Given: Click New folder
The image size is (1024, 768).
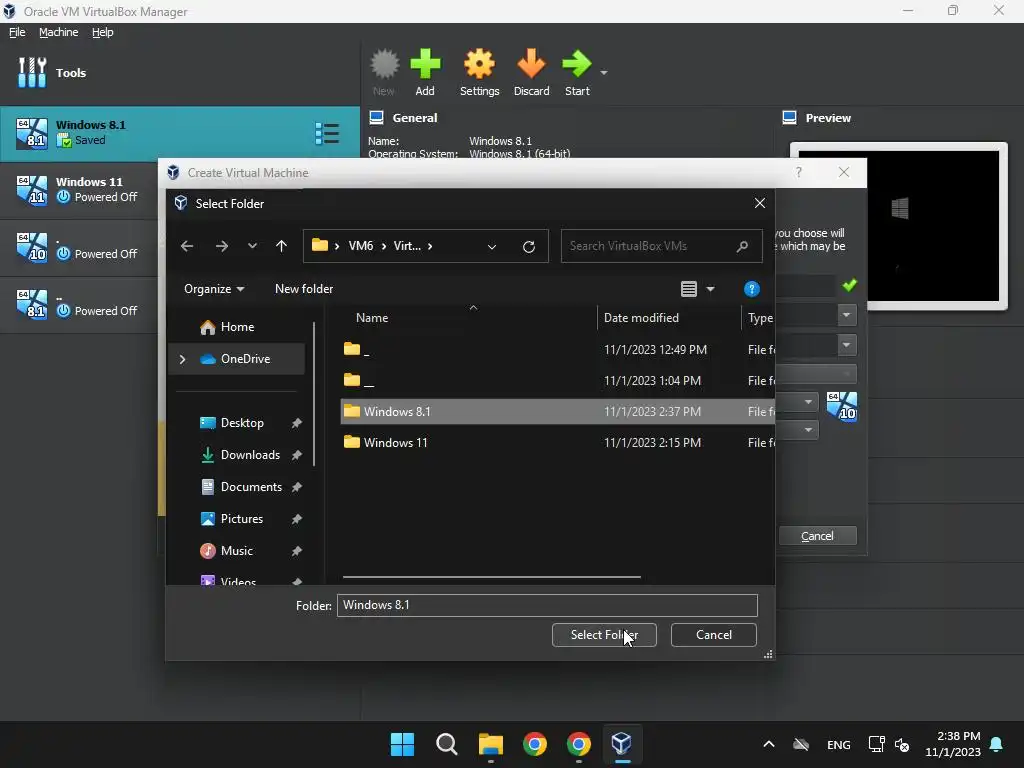Looking at the screenshot, I should 304,289.
